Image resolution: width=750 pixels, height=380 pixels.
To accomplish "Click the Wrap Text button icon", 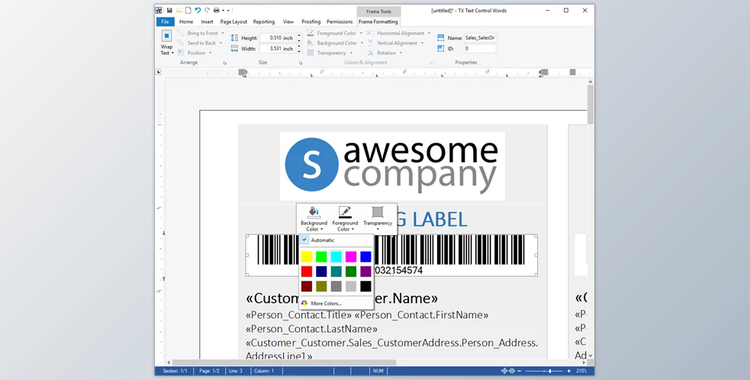I will click(x=166, y=36).
